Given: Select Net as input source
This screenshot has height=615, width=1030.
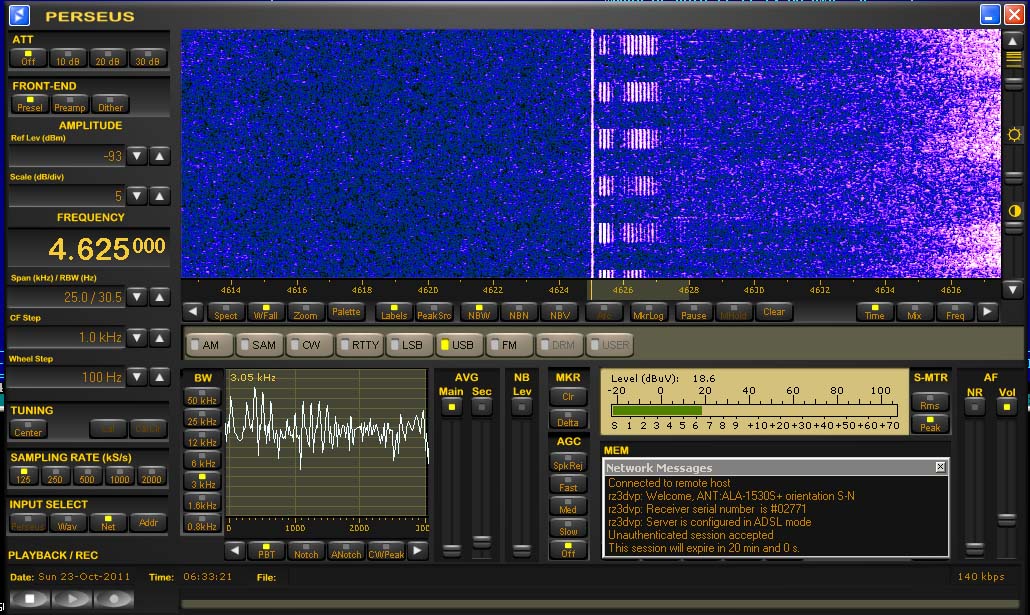Looking at the screenshot, I should point(108,522).
